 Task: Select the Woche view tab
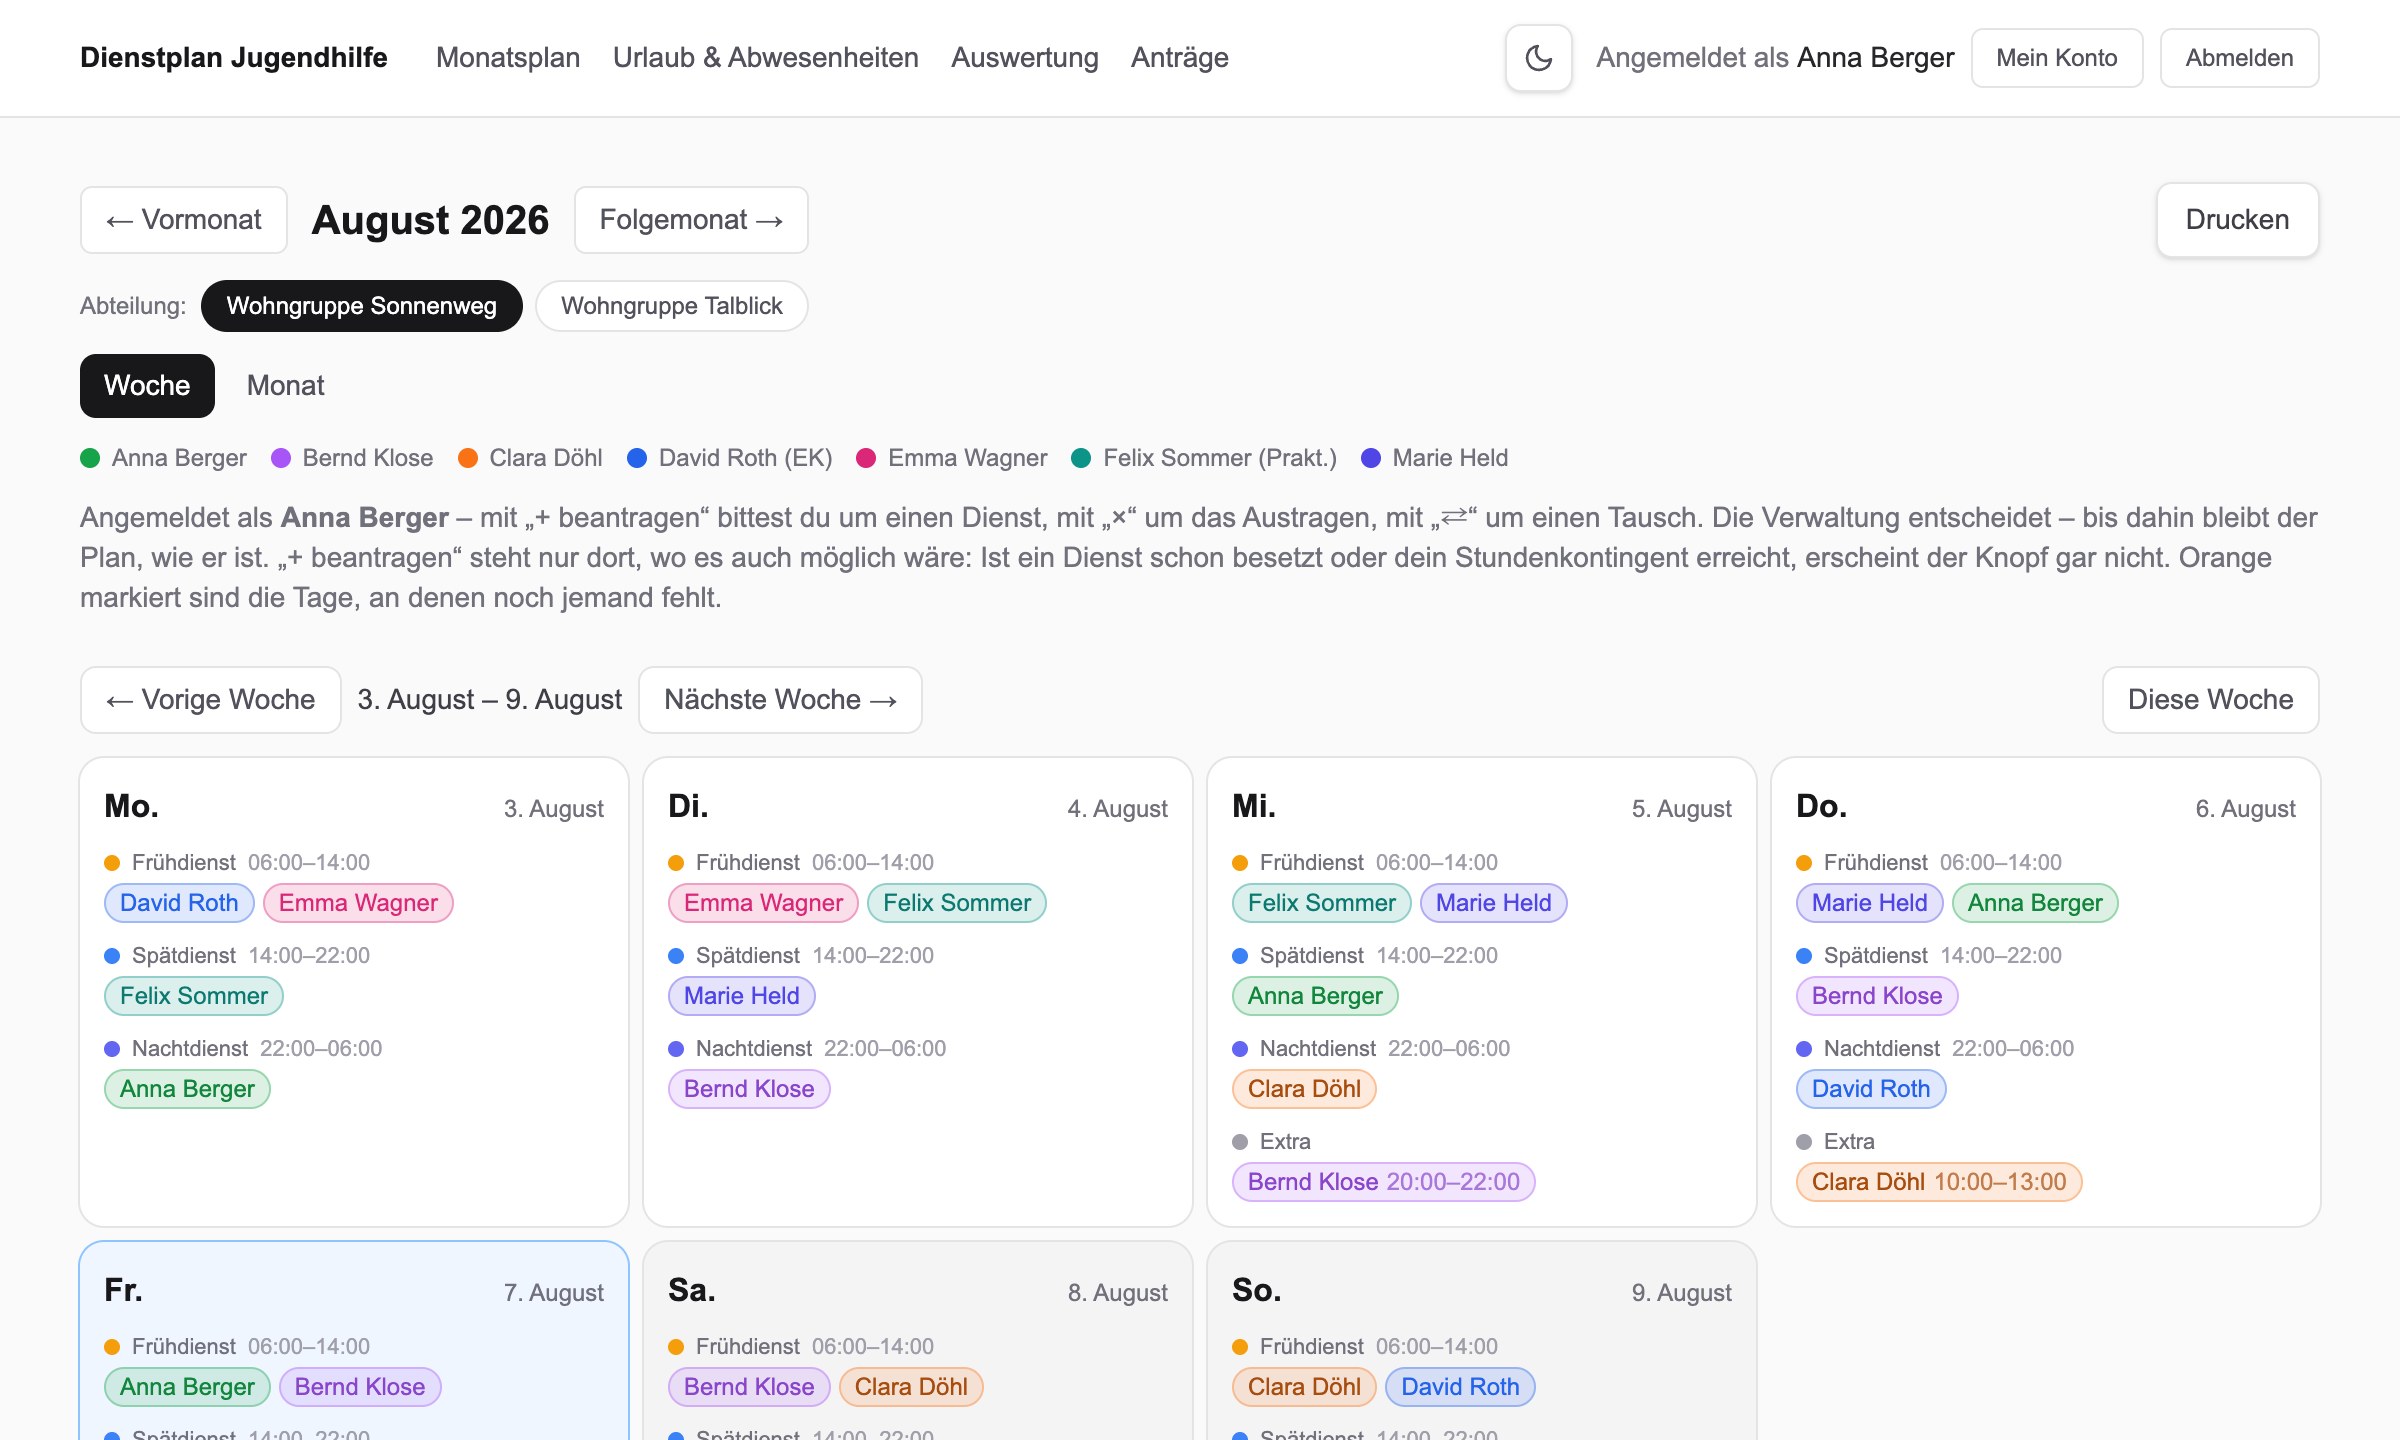(147, 386)
